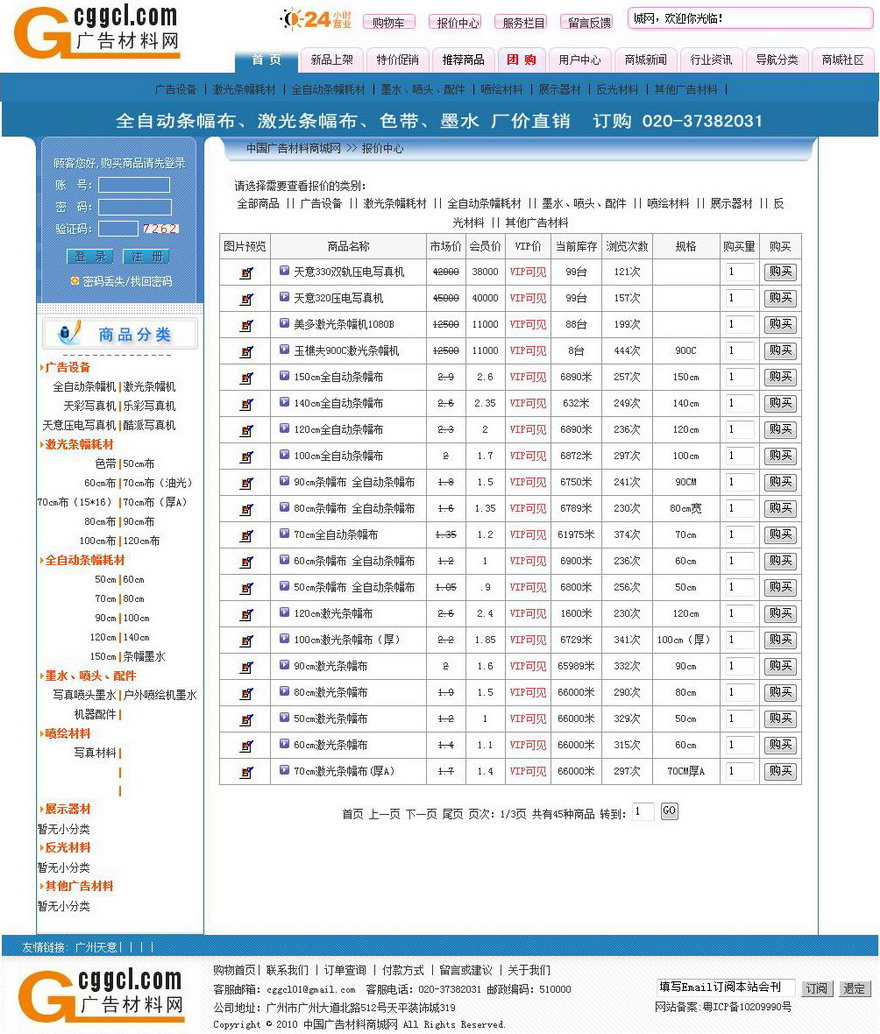Open 订单查询 footer link
Image resolution: width=880 pixels, height=1034 pixels.
[345, 971]
